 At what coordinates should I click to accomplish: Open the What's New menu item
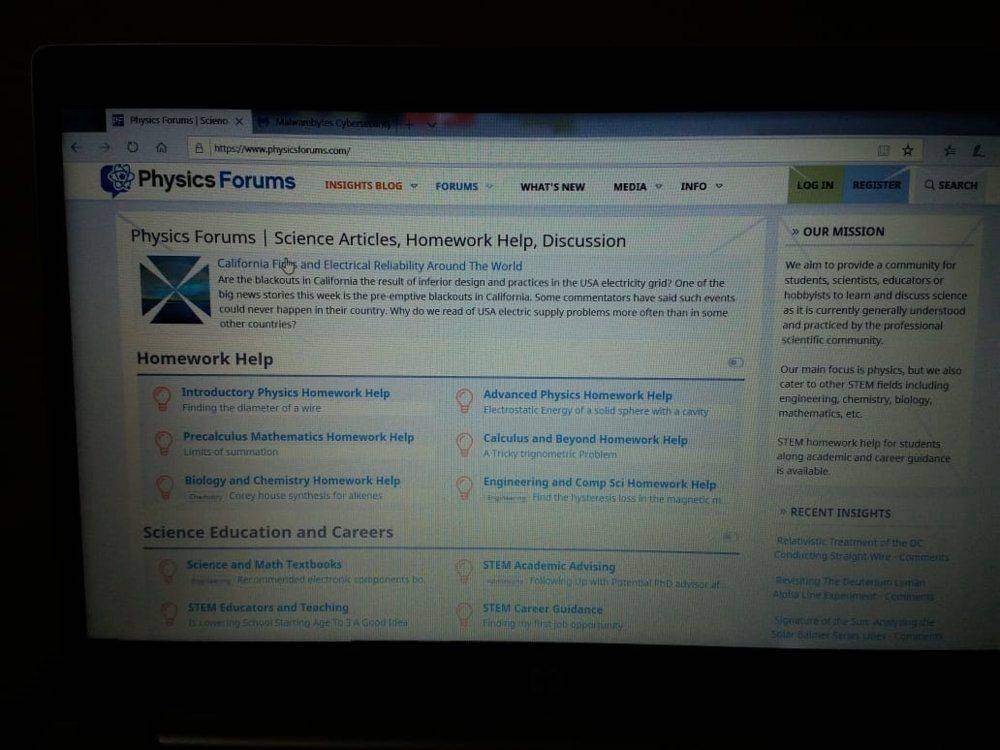(x=552, y=187)
